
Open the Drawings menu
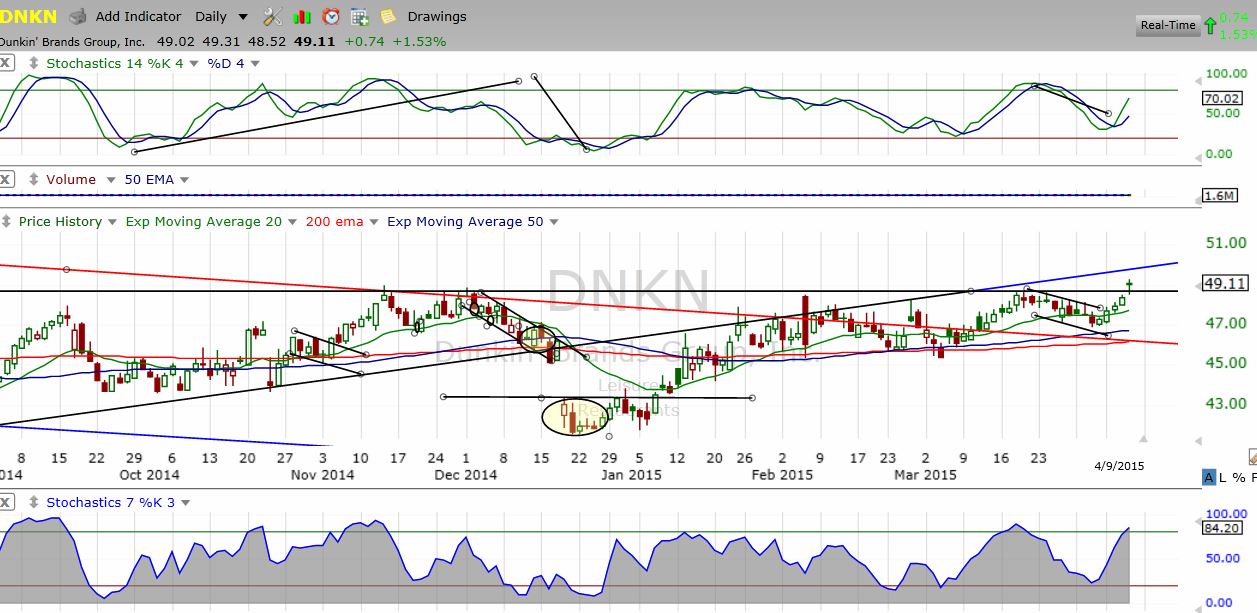(437, 16)
